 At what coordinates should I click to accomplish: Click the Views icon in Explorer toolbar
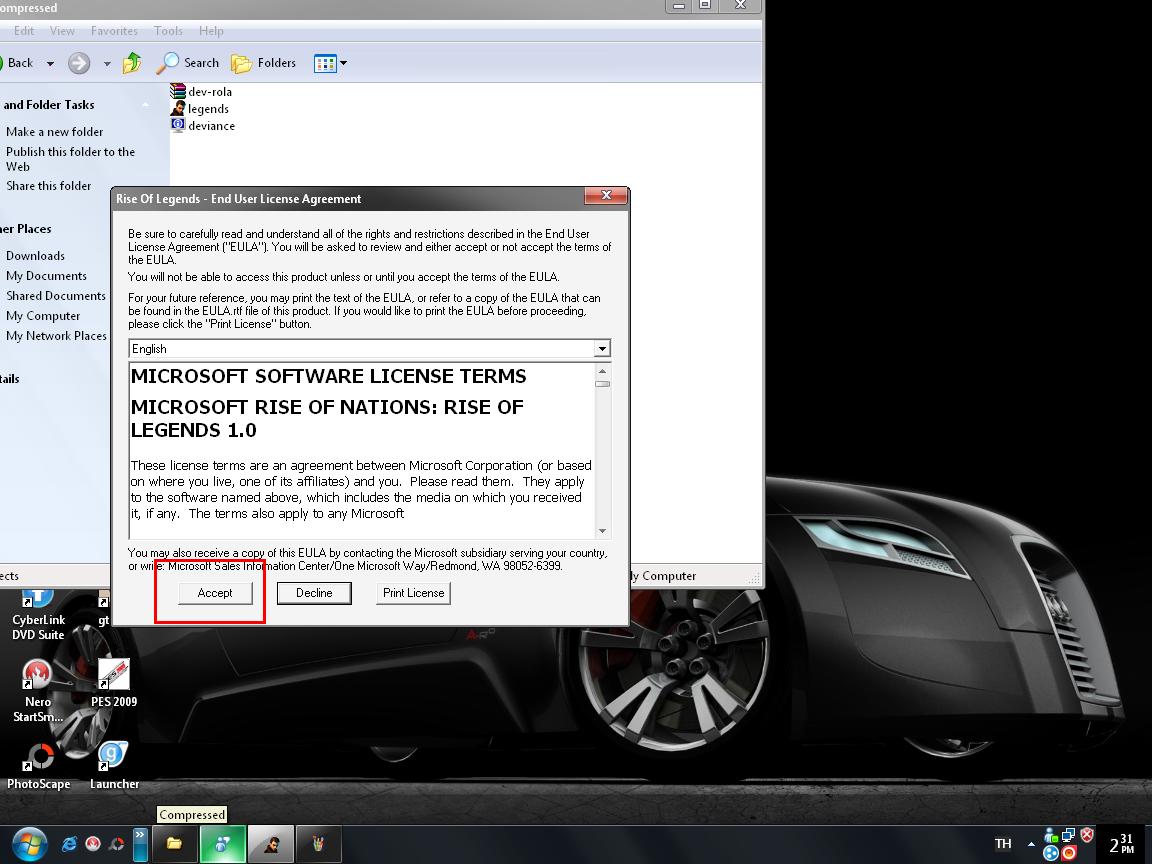pyautogui.click(x=325, y=64)
